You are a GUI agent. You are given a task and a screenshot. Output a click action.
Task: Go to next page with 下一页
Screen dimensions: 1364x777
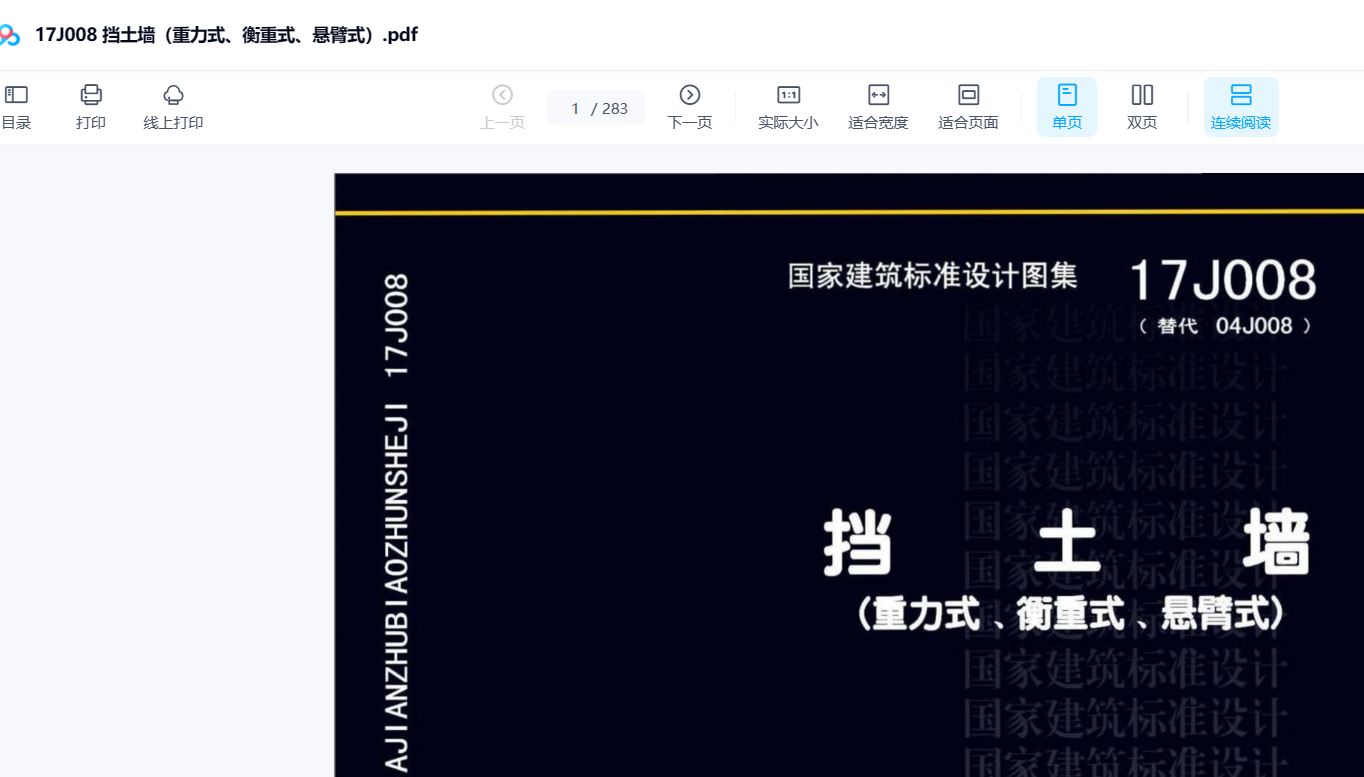pos(690,107)
